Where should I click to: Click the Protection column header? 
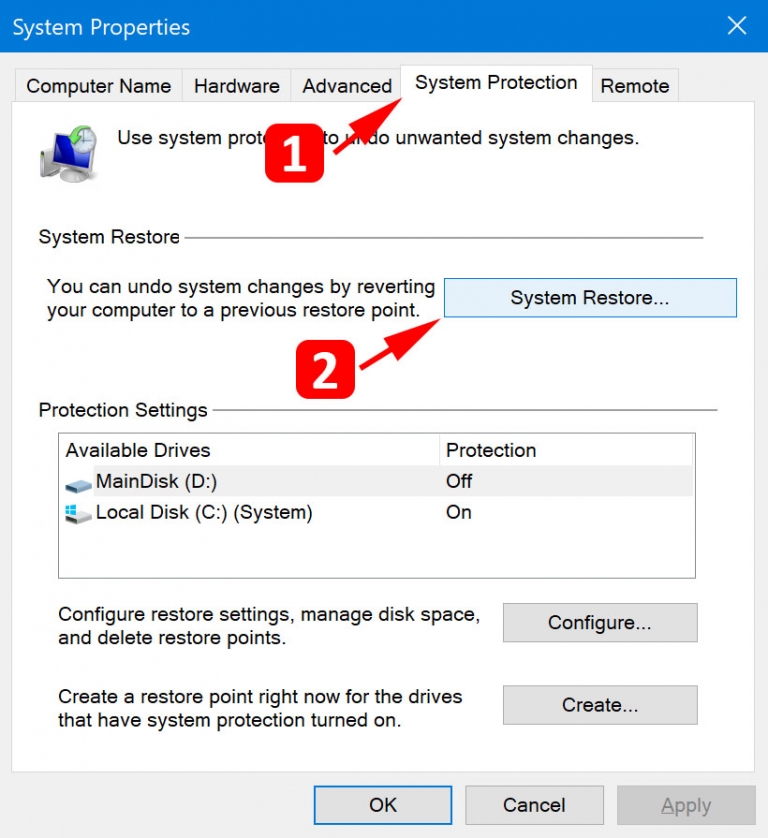pos(491,450)
